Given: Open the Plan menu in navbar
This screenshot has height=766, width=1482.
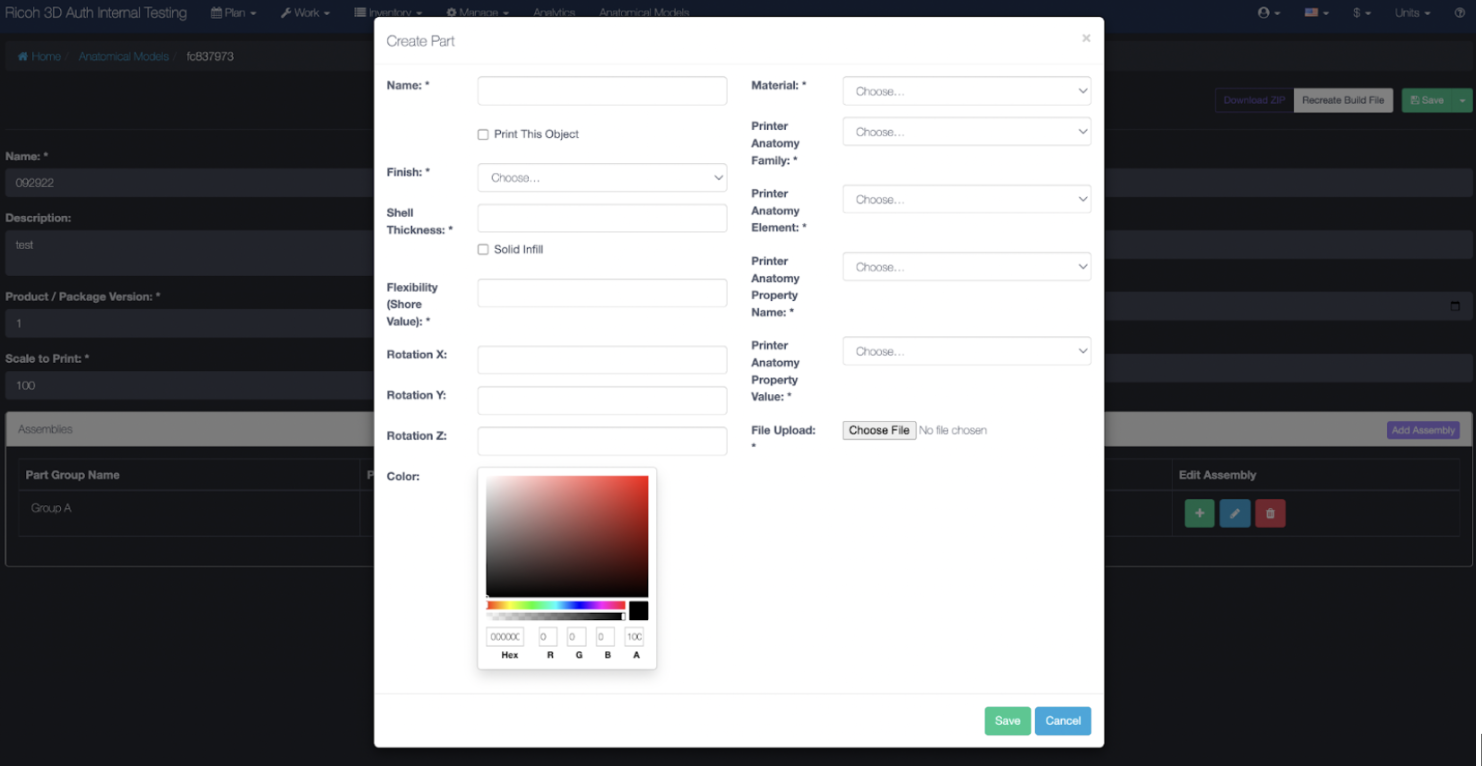Looking at the screenshot, I should (234, 13).
